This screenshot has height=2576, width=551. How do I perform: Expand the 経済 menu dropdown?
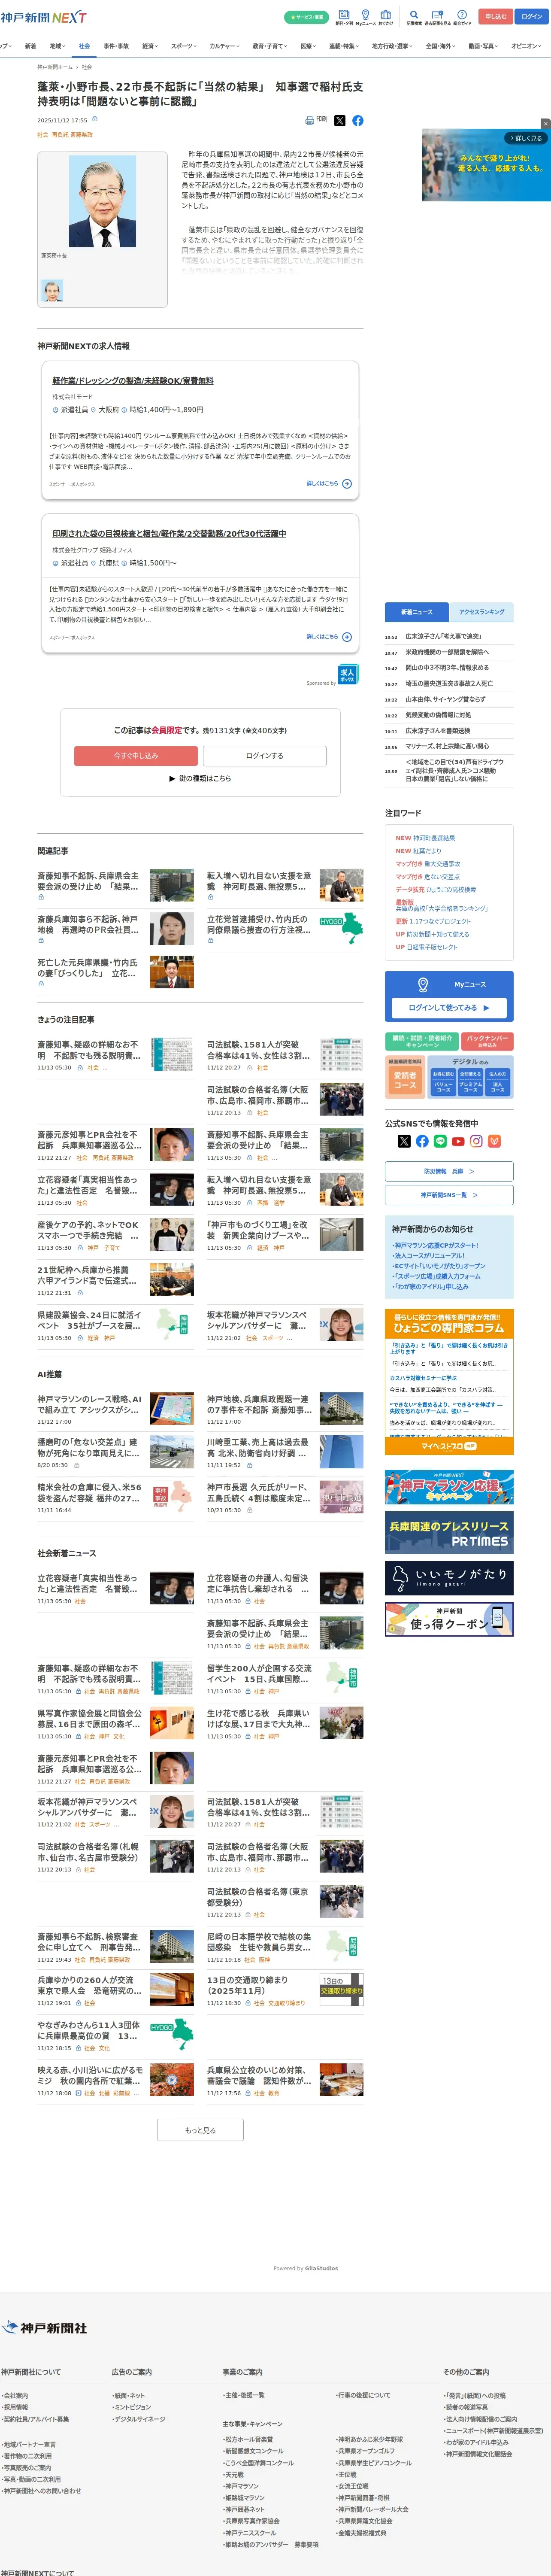(150, 46)
